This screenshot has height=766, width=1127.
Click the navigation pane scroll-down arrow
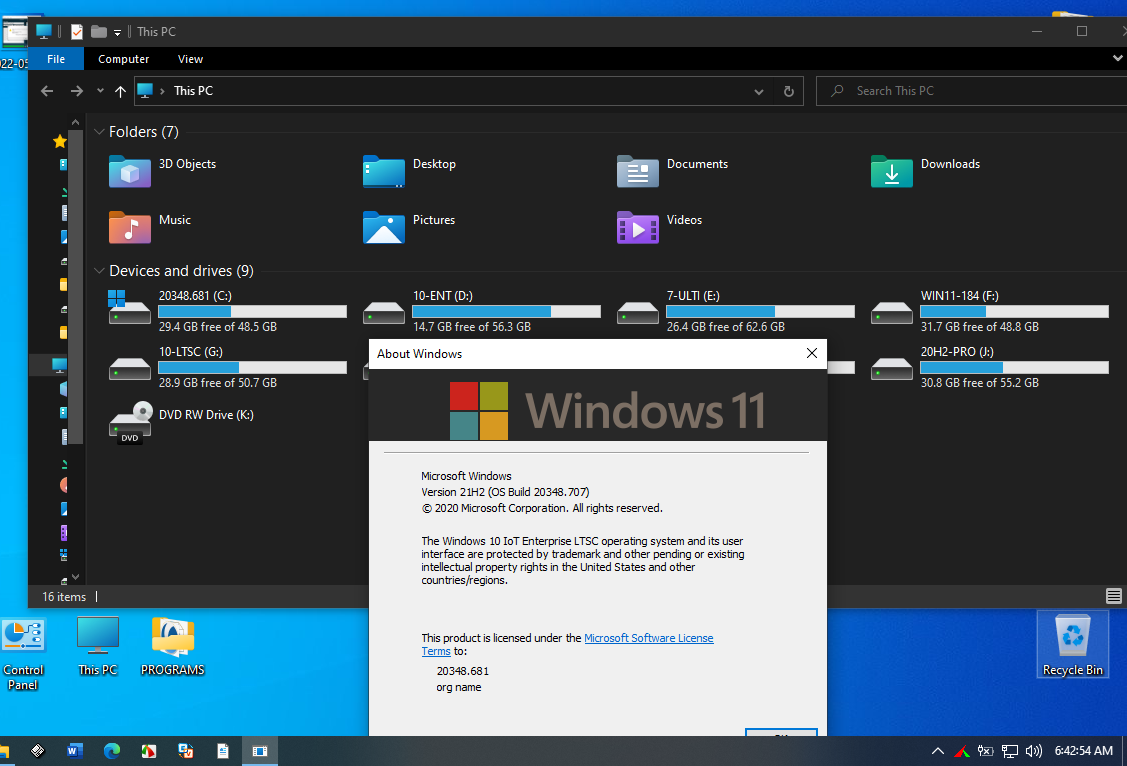[x=75, y=578]
